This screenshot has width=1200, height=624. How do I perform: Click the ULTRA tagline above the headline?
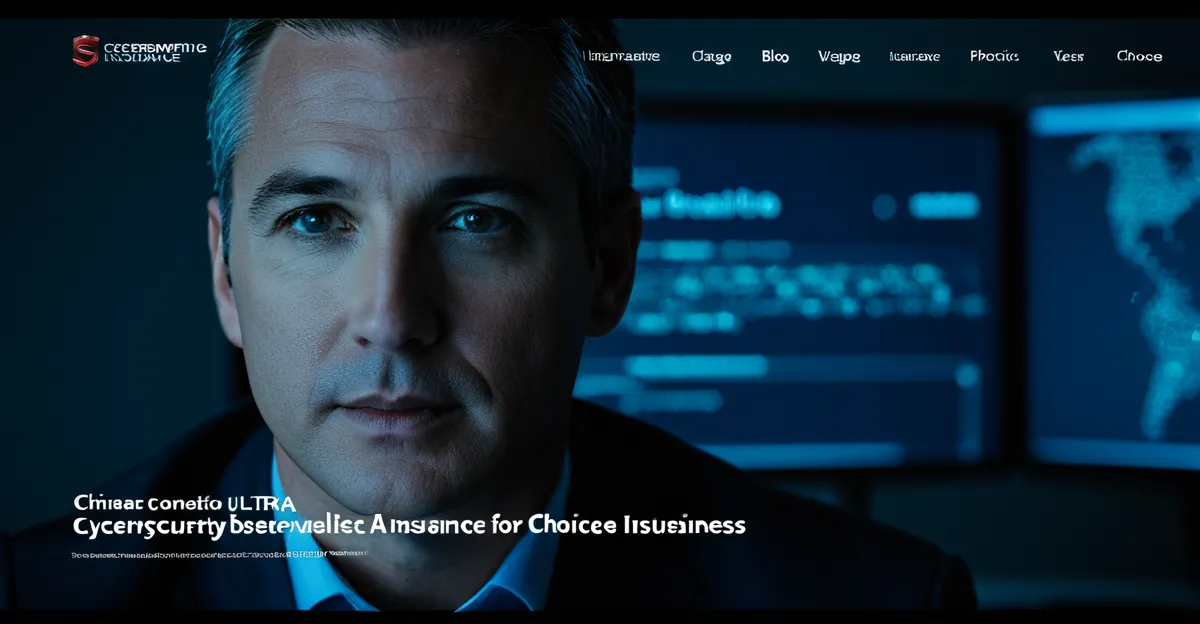point(184,503)
